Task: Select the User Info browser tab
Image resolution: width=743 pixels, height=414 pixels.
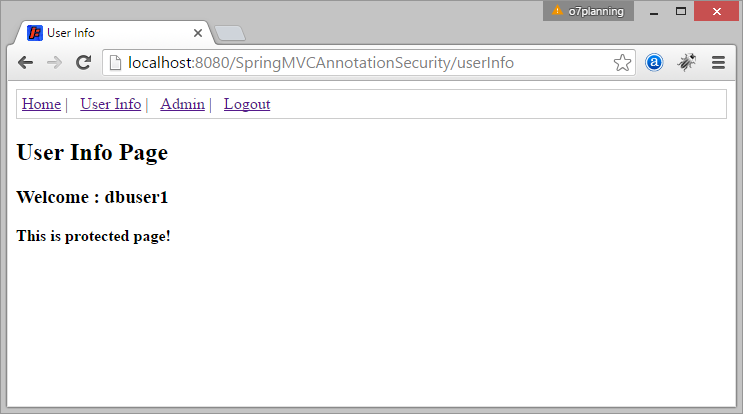Action: tap(114, 33)
